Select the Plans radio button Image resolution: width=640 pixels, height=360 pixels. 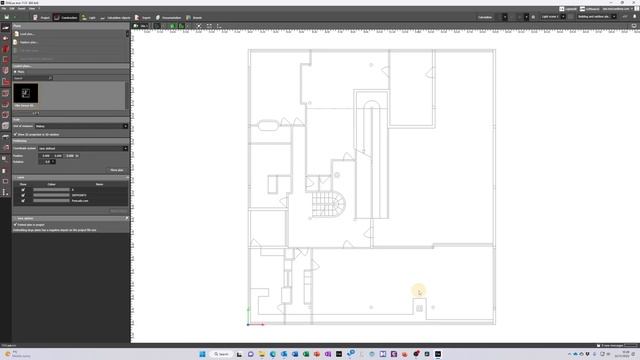(x=16, y=72)
